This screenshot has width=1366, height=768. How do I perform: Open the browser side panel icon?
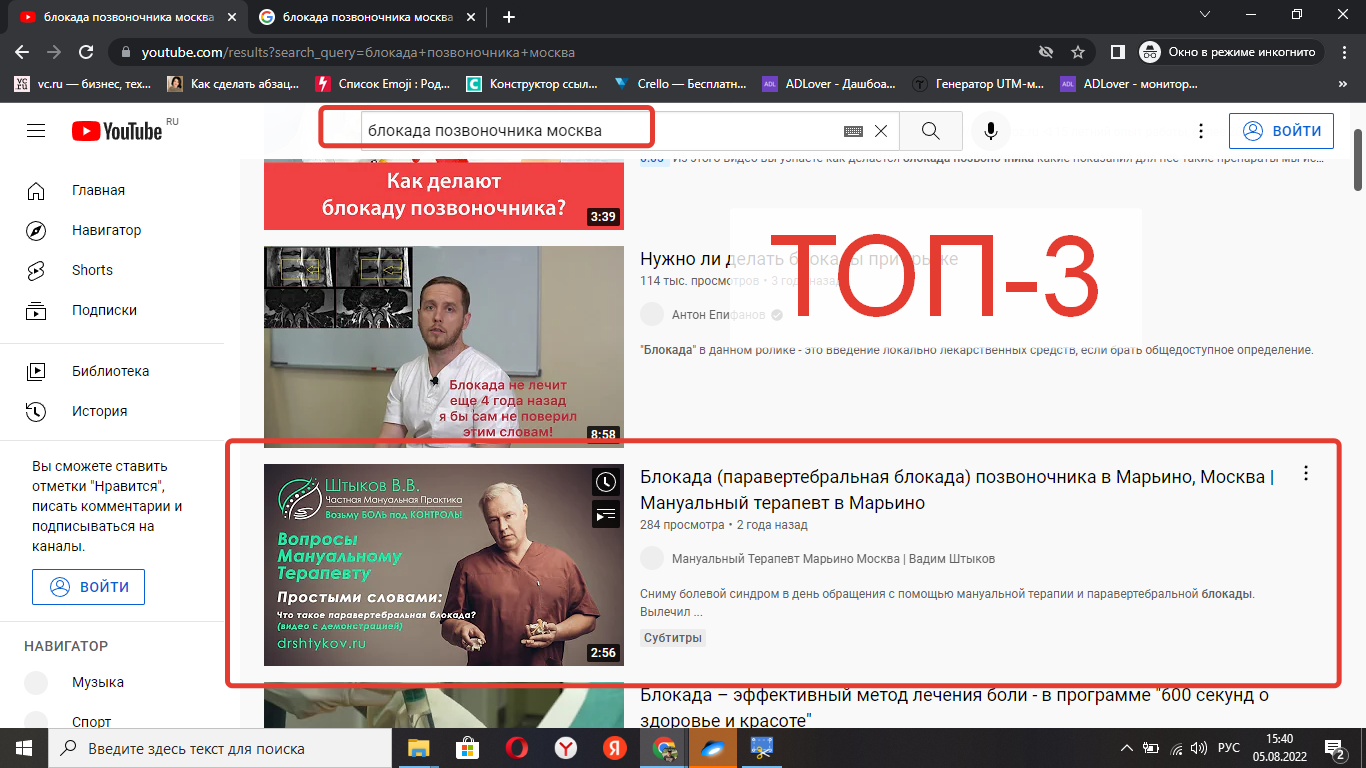pyautogui.click(x=1118, y=52)
